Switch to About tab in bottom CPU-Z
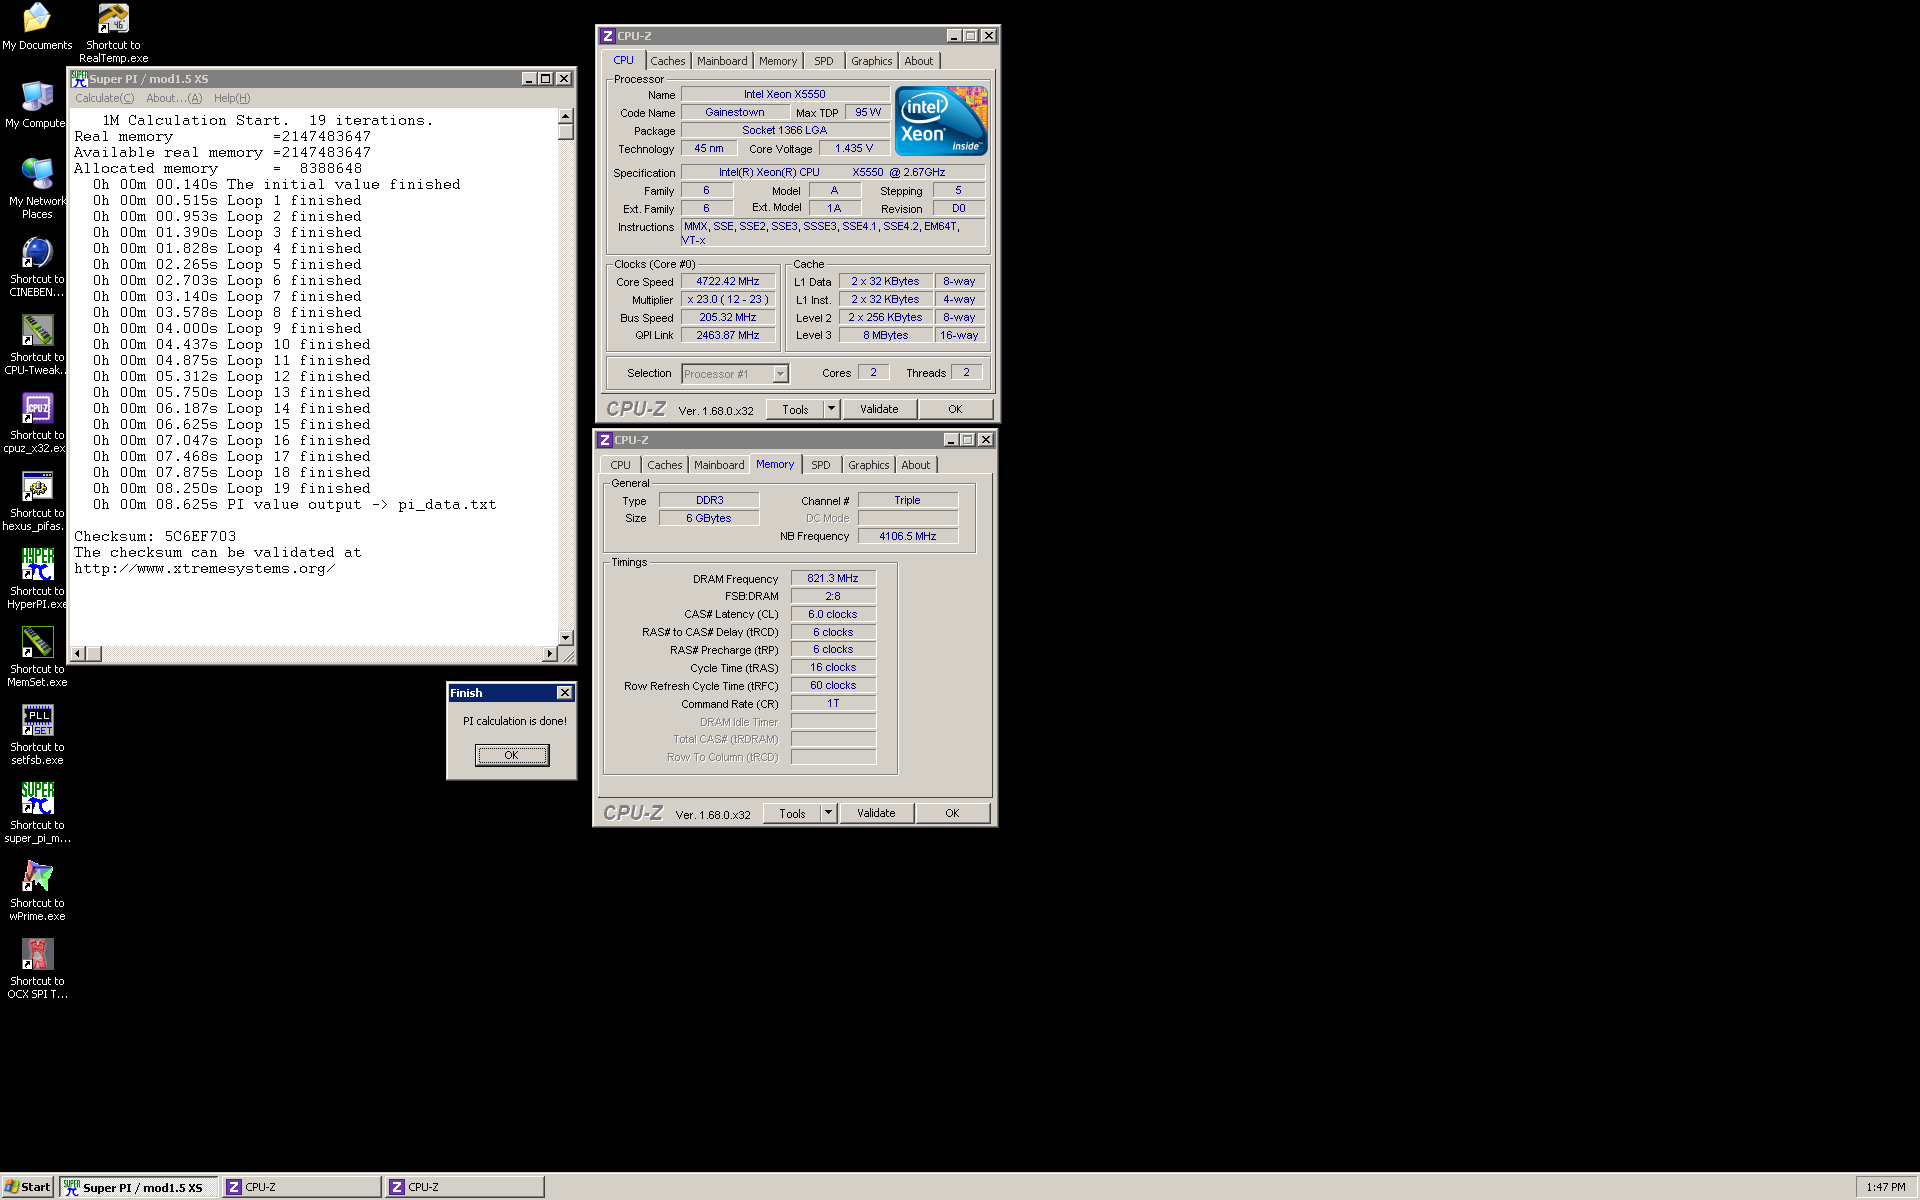The height and width of the screenshot is (1200, 1920). (x=915, y=465)
